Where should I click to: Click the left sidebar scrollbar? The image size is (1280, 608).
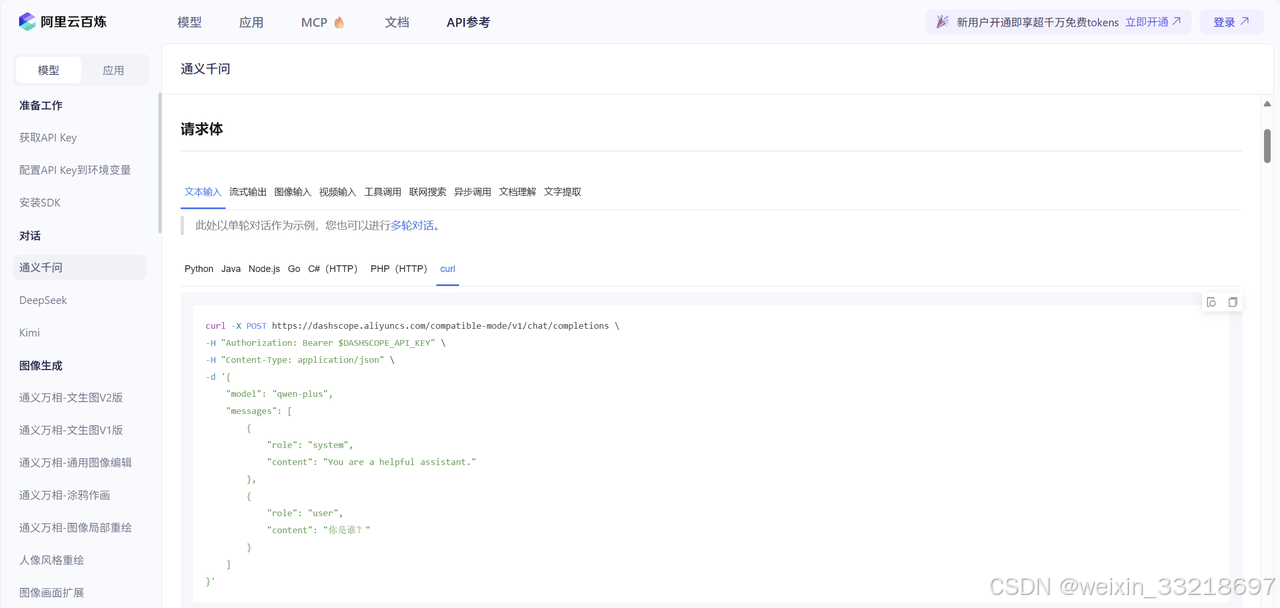tap(160, 163)
